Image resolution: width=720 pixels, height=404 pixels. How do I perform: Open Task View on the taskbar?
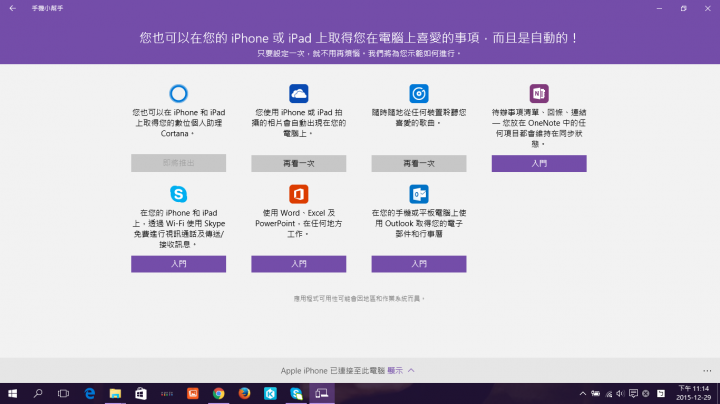pos(63,393)
